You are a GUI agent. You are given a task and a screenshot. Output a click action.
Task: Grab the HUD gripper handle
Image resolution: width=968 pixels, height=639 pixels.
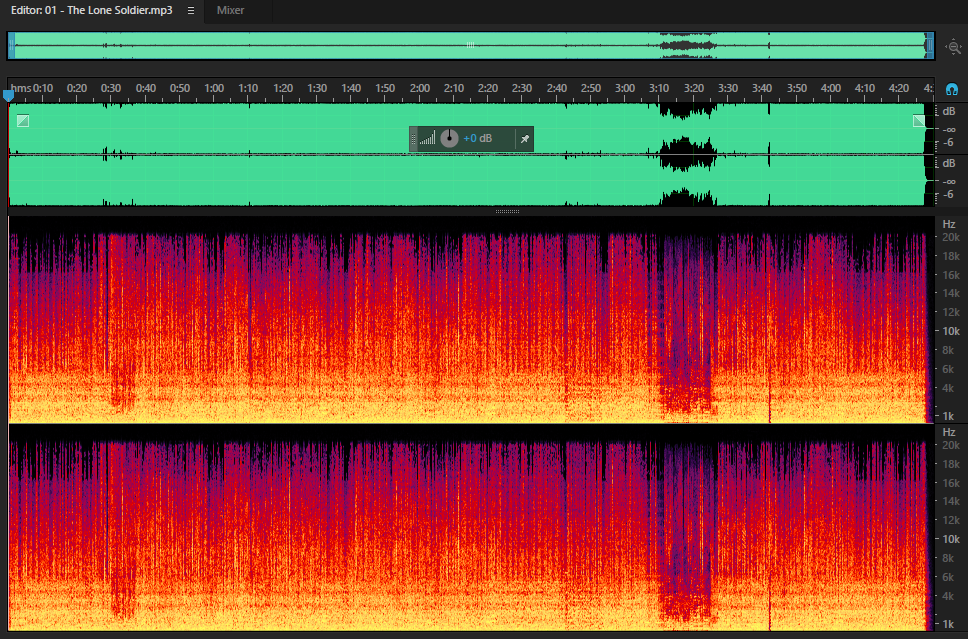414,139
